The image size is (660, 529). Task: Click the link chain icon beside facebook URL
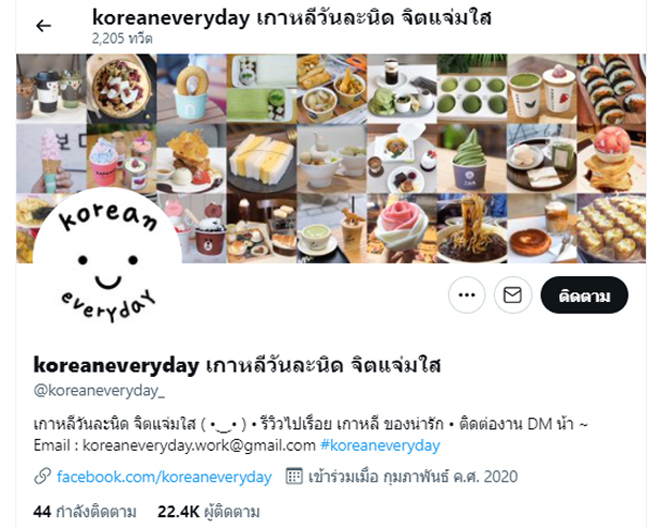[43, 476]
